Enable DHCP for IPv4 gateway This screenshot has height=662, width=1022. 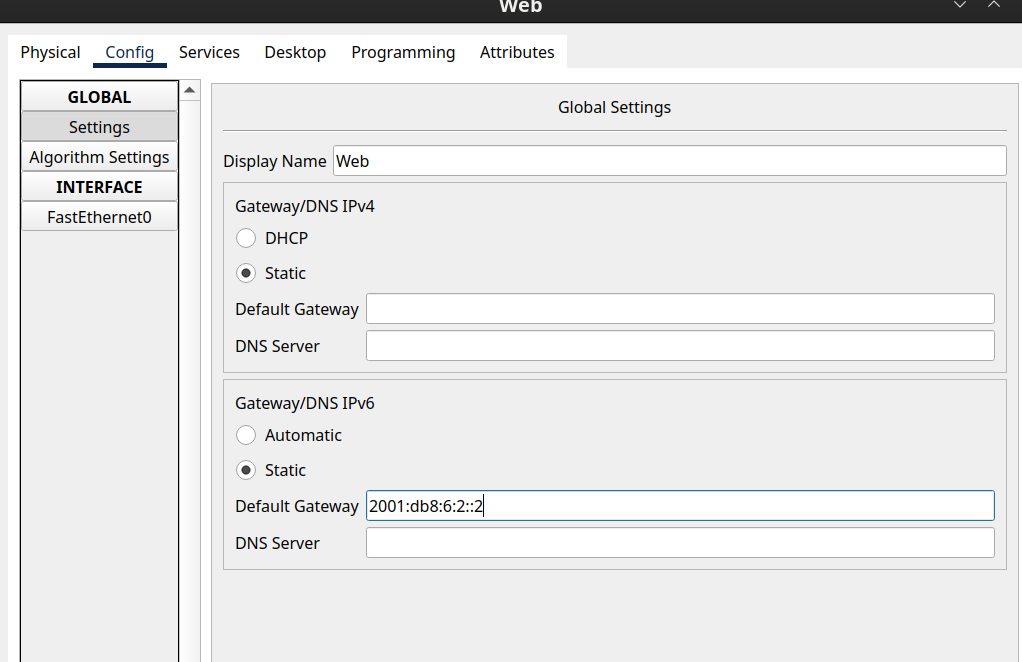pyautogui.click(x=246, y=238)
